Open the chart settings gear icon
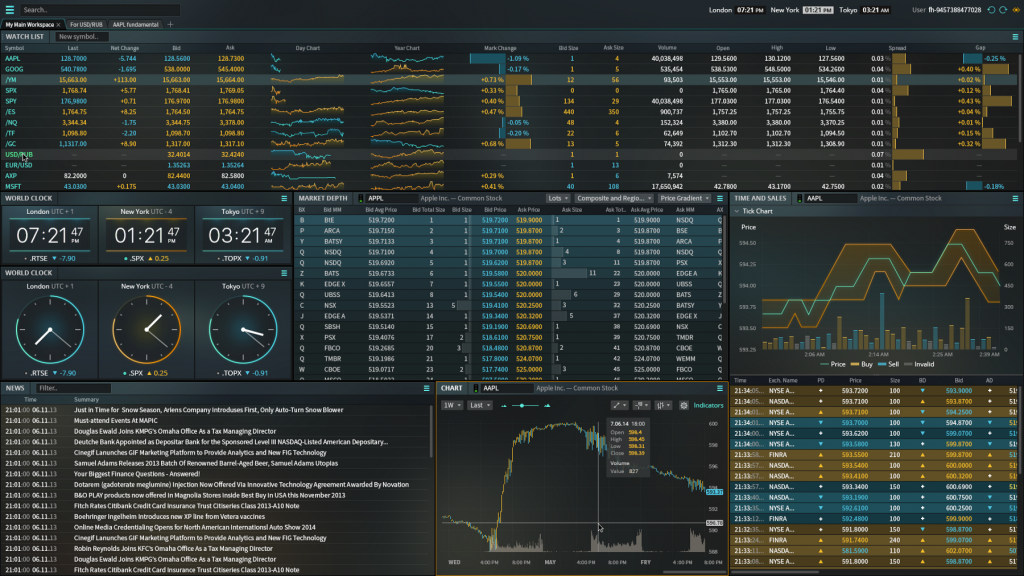1024x576 pixels. [683, 406]
